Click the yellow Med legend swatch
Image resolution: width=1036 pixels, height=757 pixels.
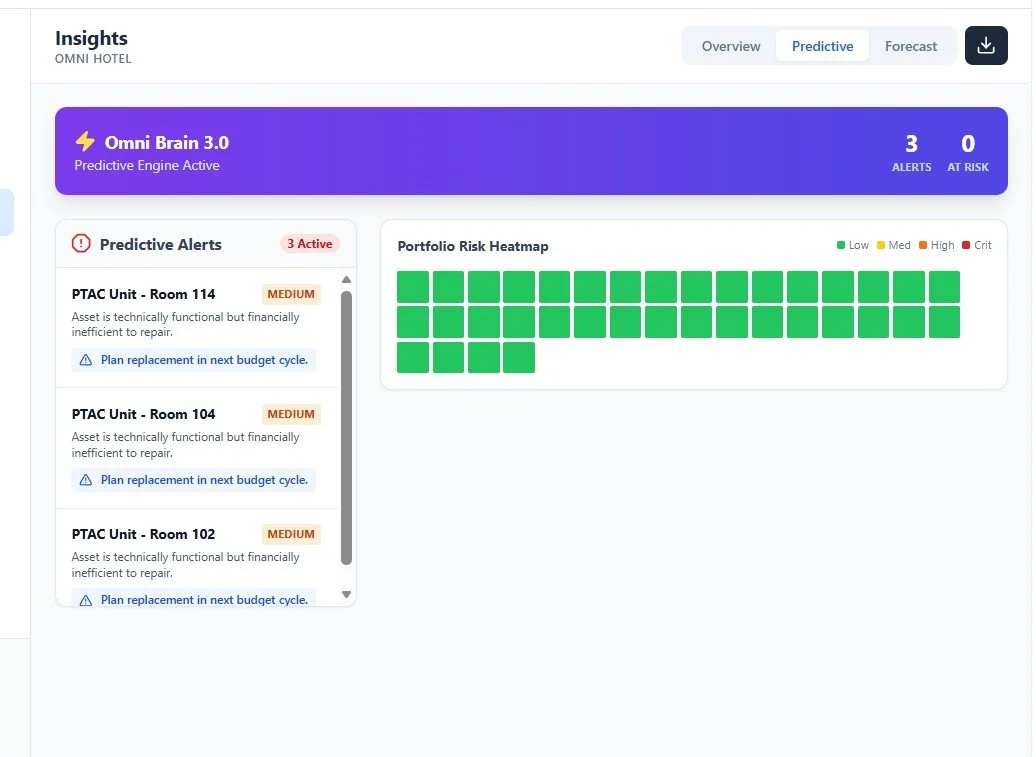881,245
